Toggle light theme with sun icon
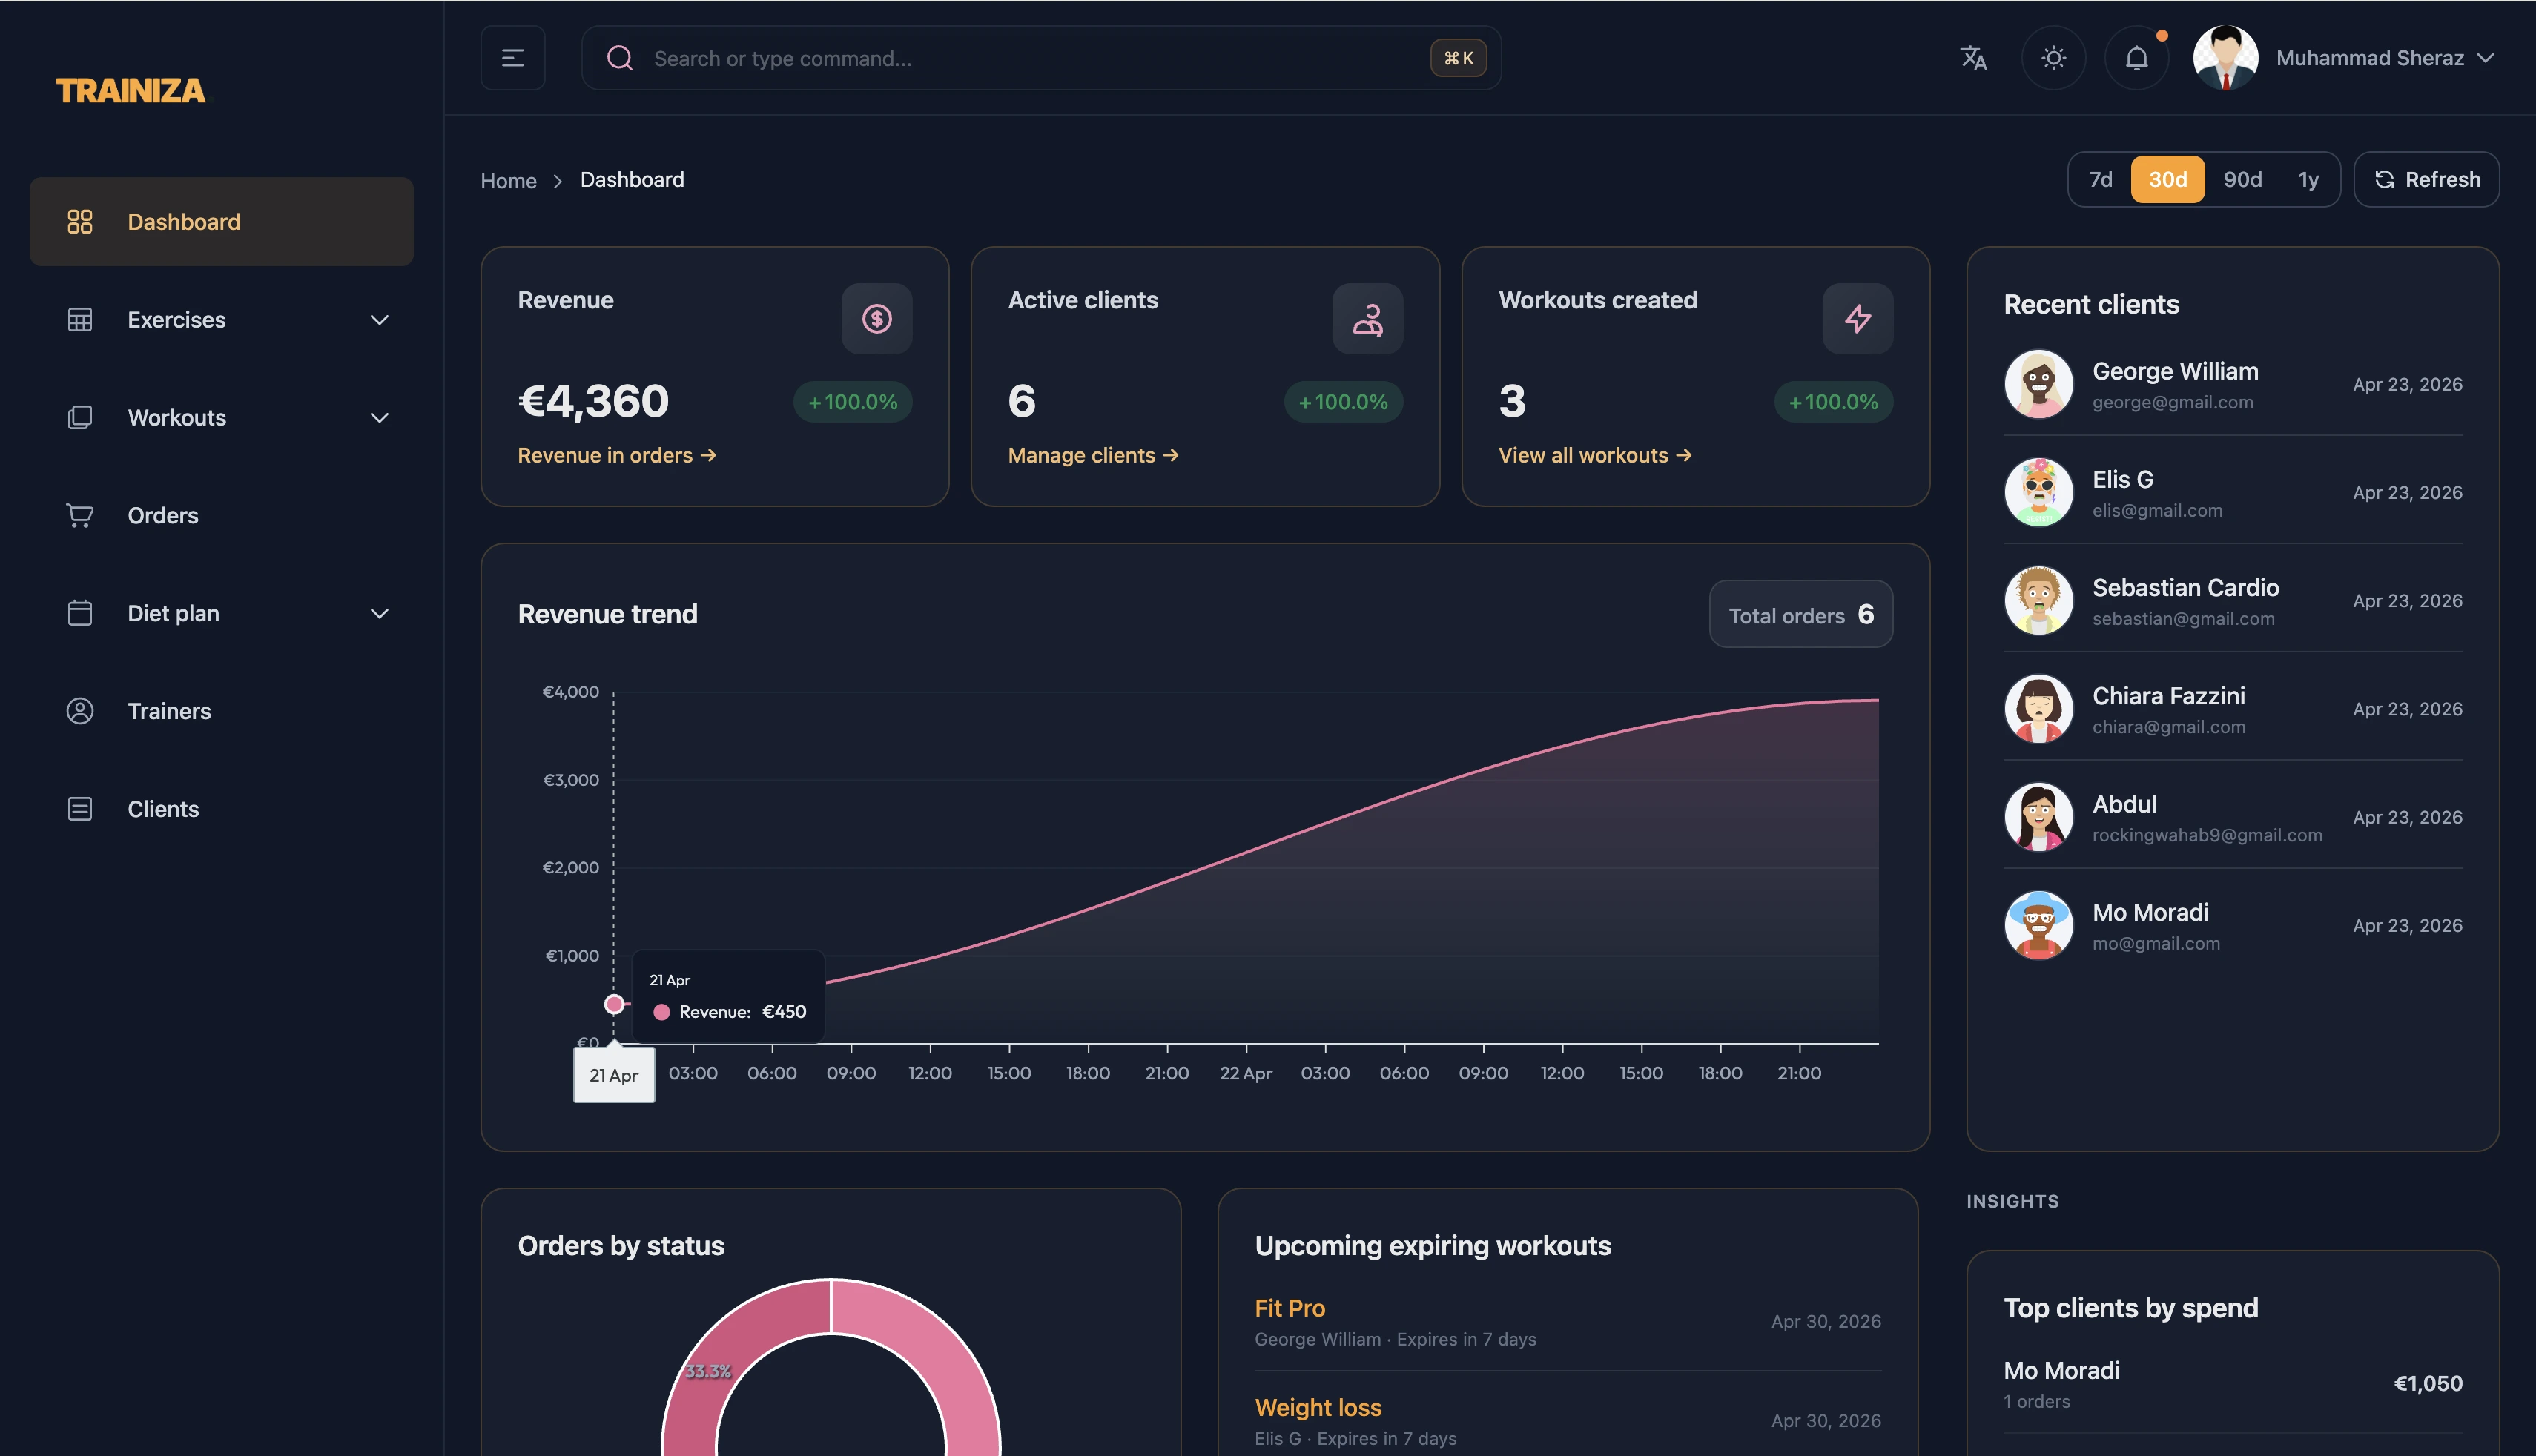This screenshot has height=1456, width=2536. (2054, 58)
